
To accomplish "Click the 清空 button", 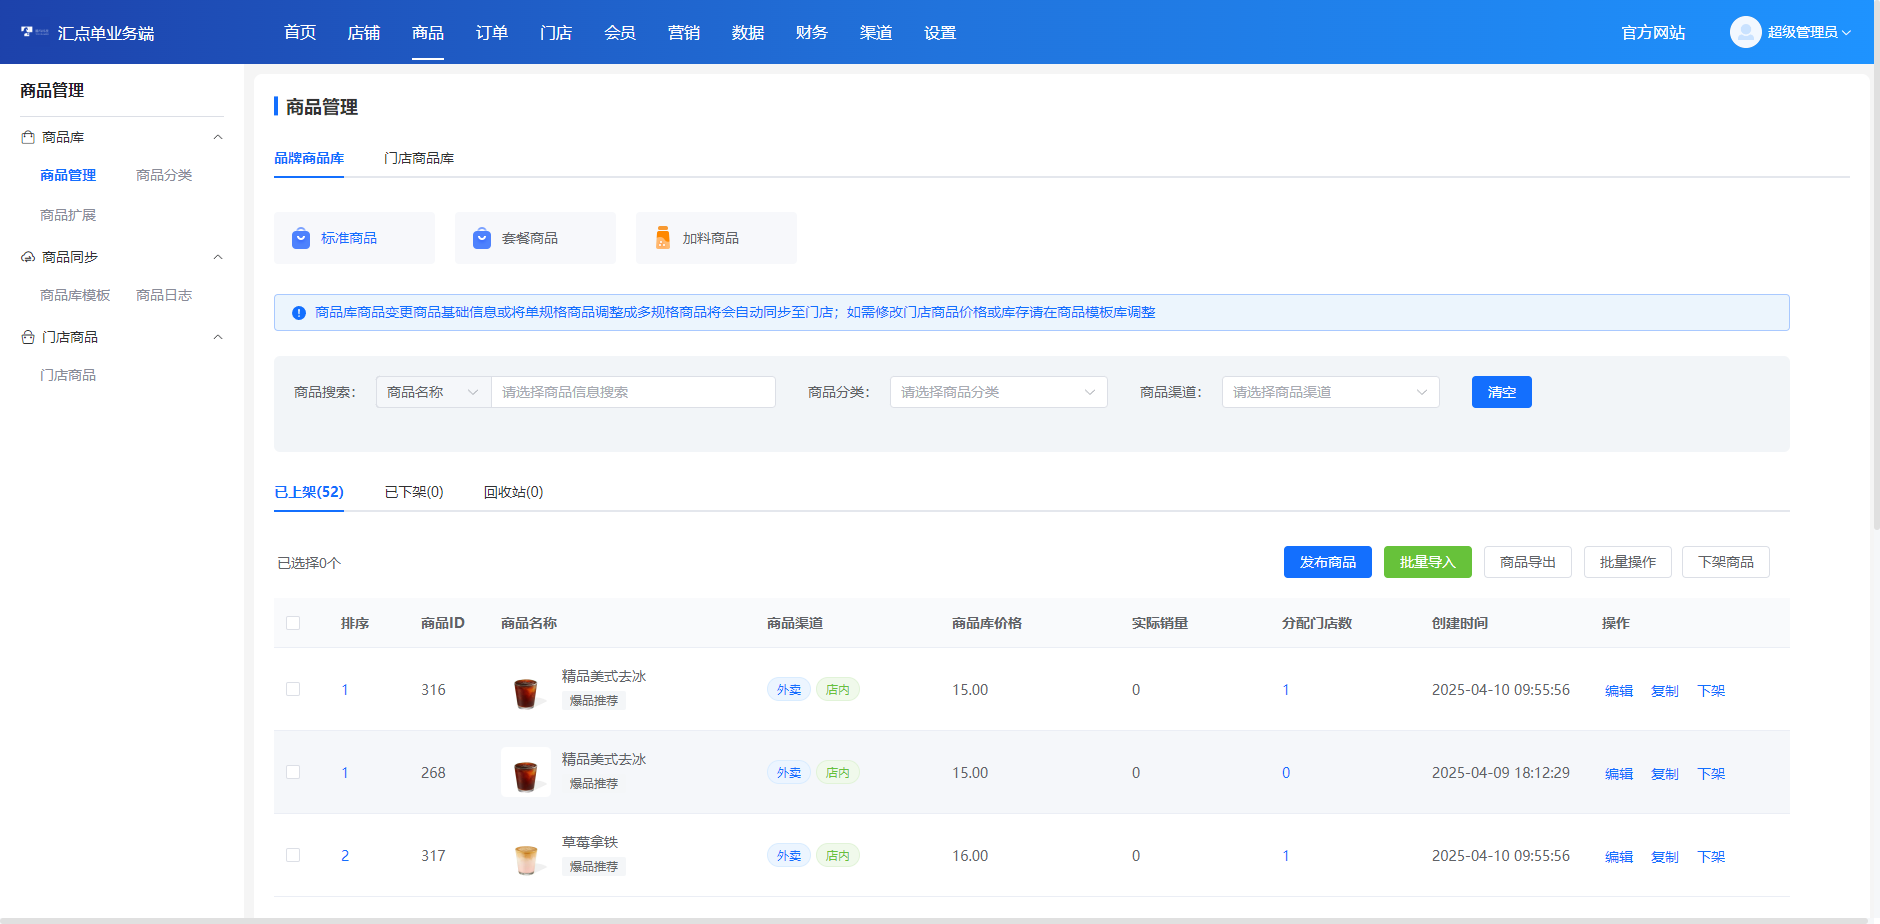I will coord(1502,392).
